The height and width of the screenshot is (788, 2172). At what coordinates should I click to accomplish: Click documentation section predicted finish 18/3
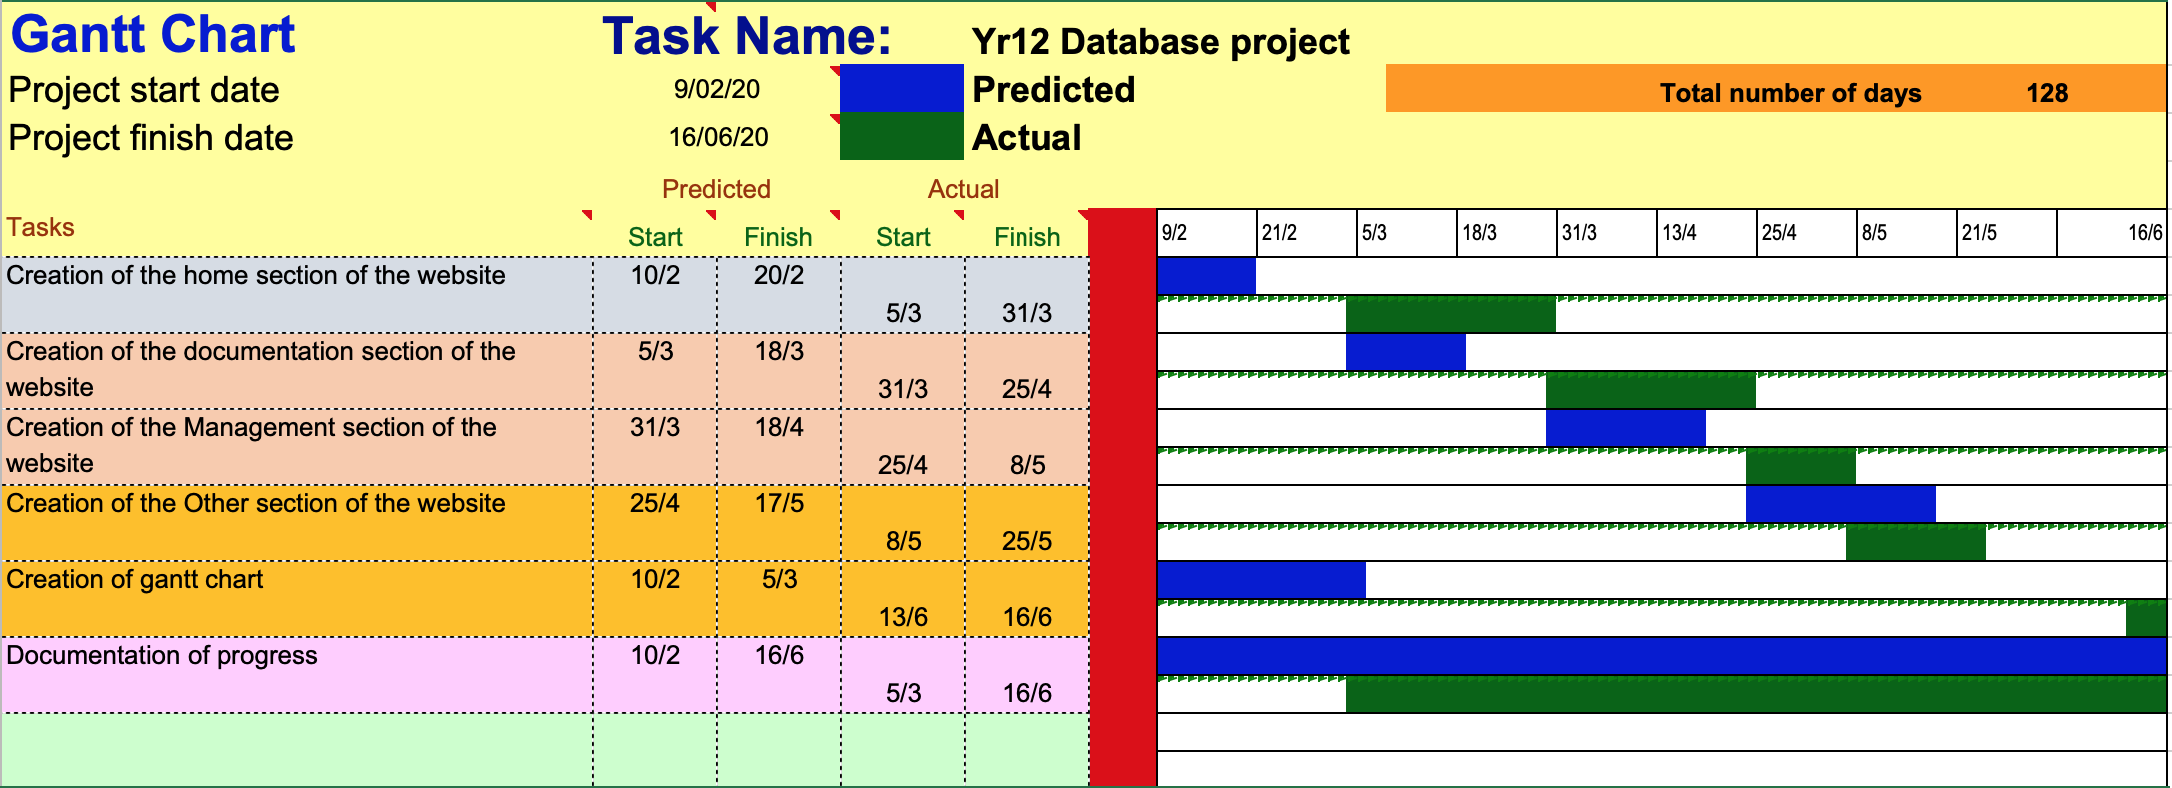(779, 351)
